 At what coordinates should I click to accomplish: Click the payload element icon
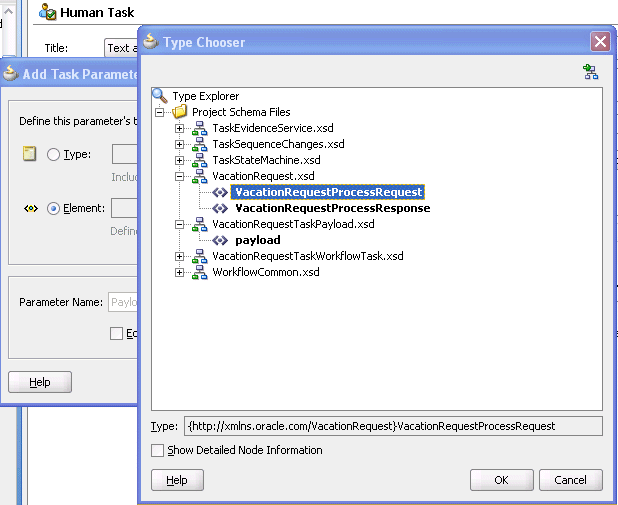pyautogui.click(x=220, y=240)
